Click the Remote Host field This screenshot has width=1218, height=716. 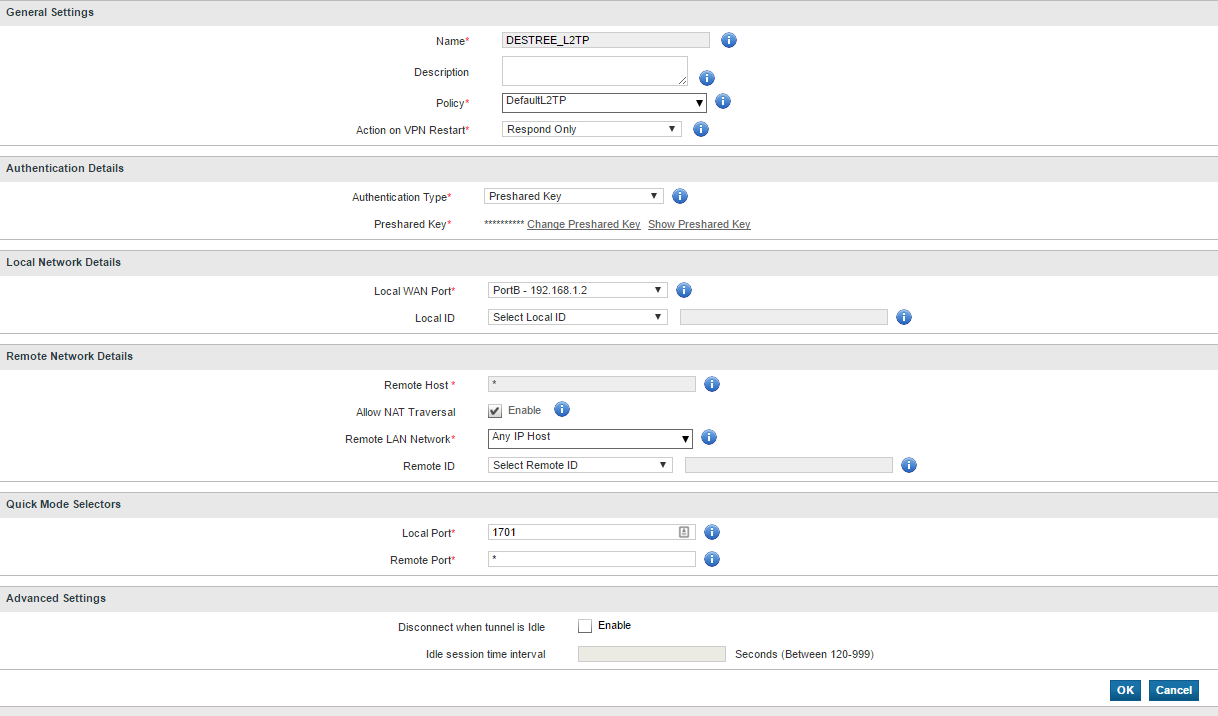[592, 384]
